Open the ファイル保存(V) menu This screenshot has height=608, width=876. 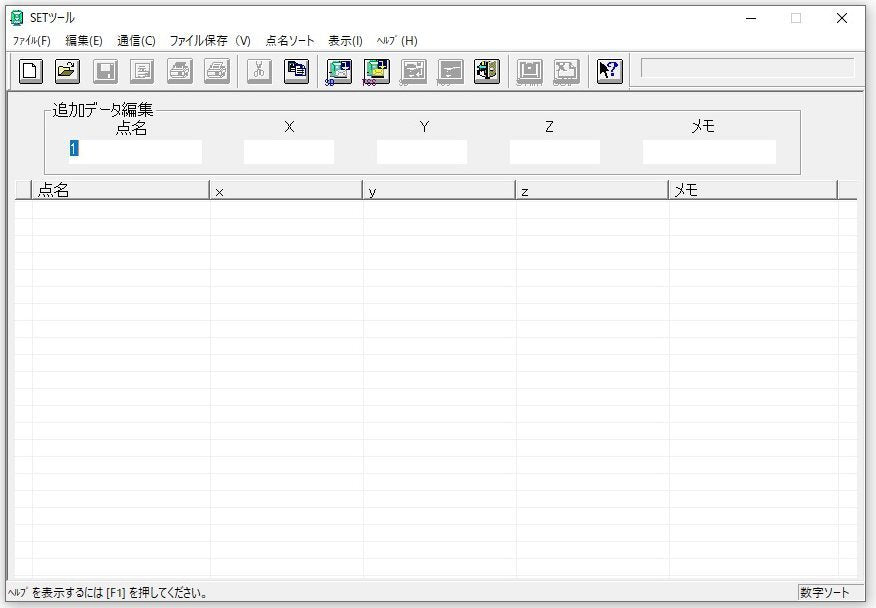210,41
